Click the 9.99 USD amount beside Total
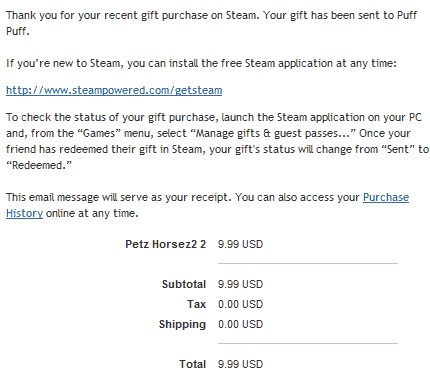The width and height of the screenshot is (430, 371). [x=240, y=364]
